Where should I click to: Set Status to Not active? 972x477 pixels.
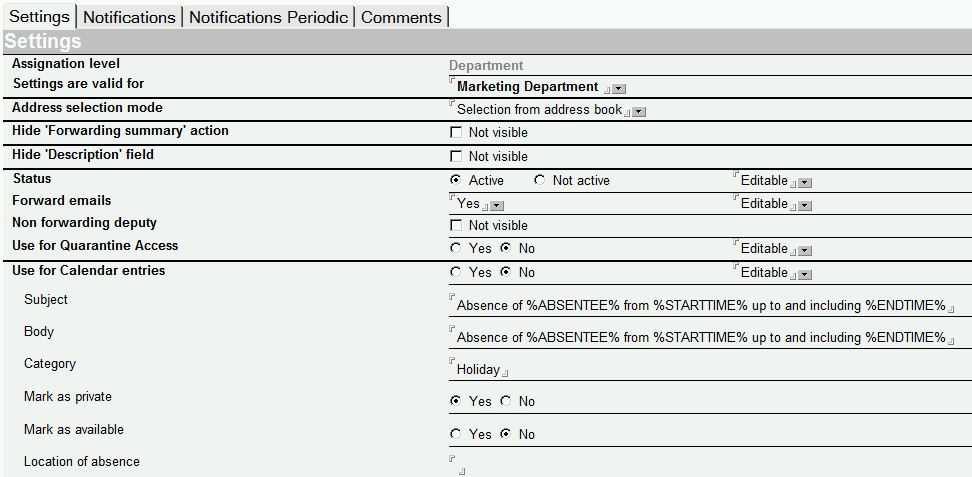click(540, 181)
